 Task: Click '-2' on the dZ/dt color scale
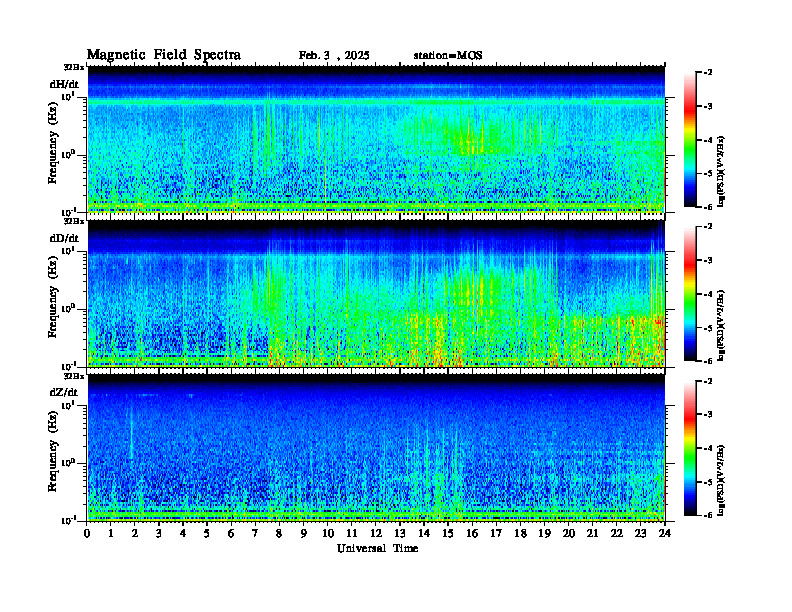point(708,381)
